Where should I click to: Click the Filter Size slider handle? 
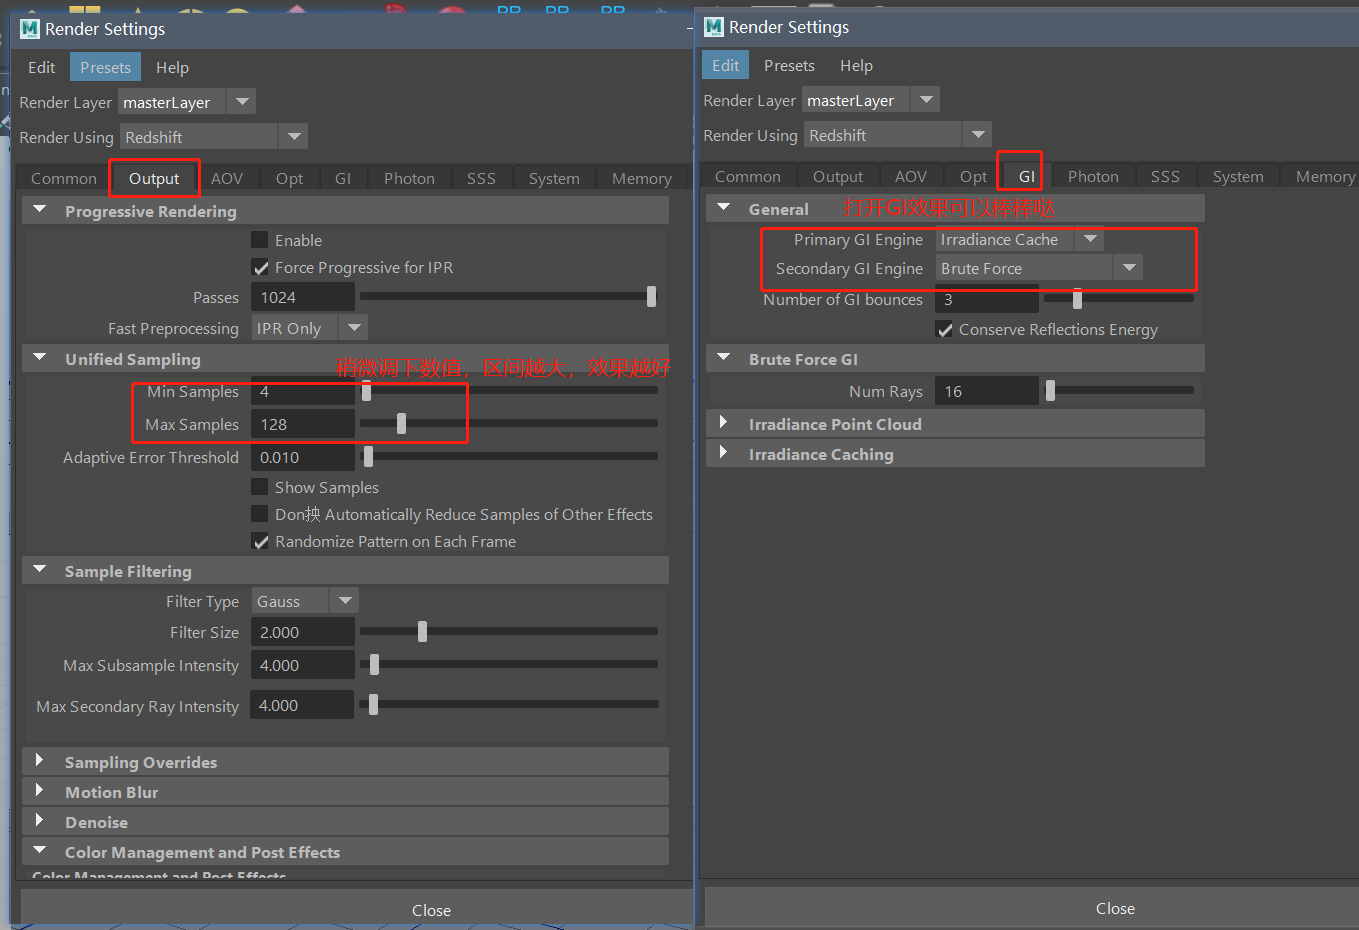point(422,631)
